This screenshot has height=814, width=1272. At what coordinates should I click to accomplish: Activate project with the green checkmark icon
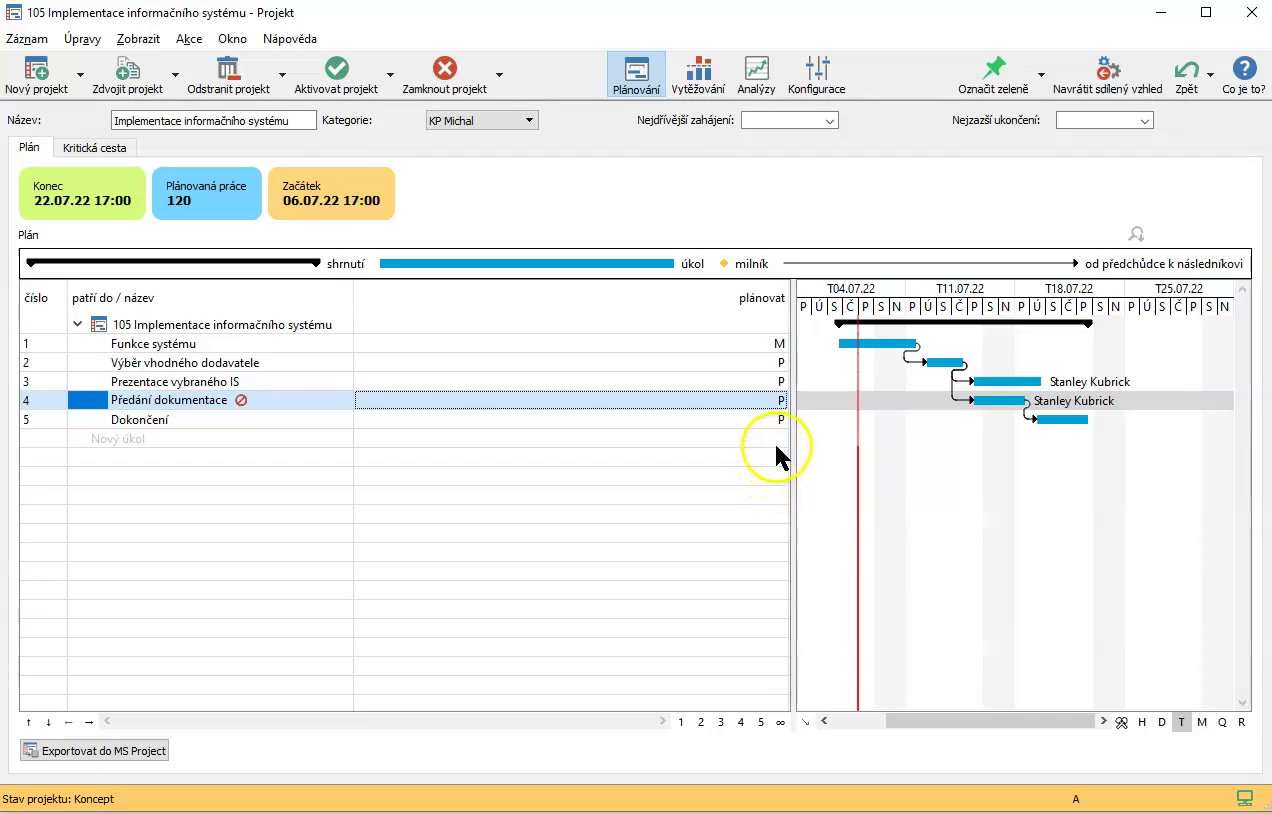tap(336, 69)
